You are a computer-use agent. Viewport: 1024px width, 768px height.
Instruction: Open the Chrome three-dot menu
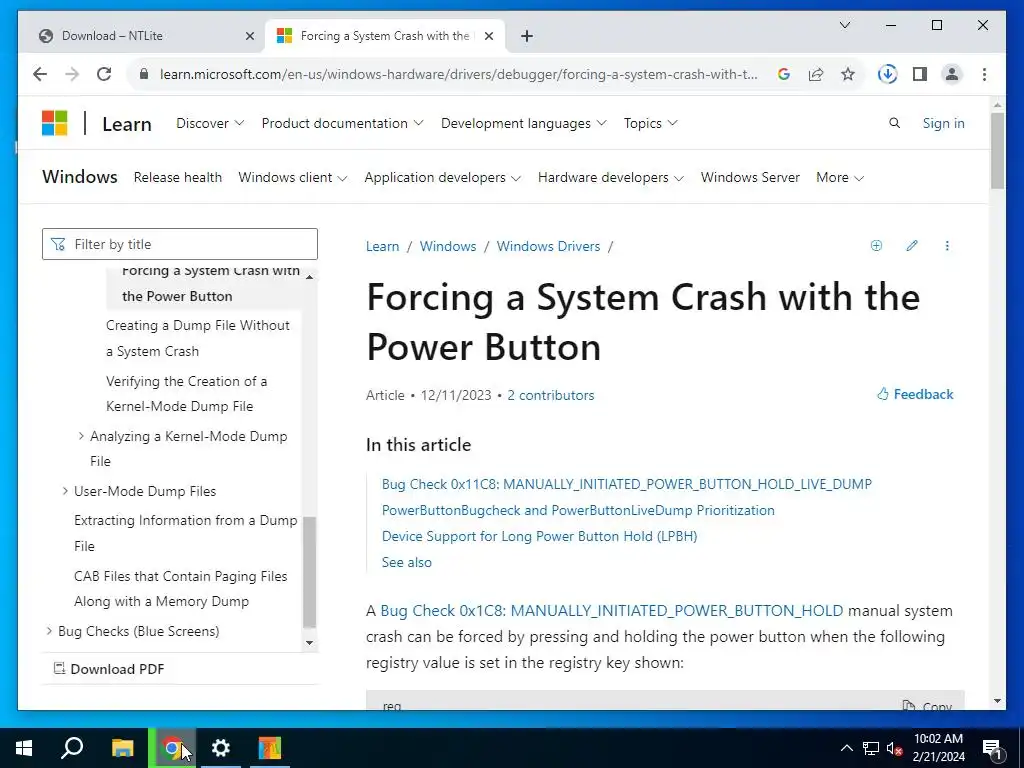(984, 74)
